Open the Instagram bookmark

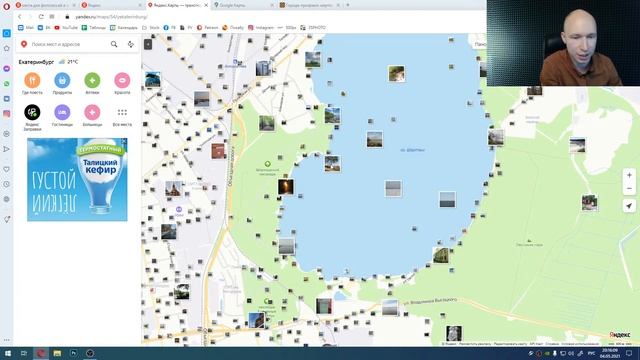[x=261, y=28]
